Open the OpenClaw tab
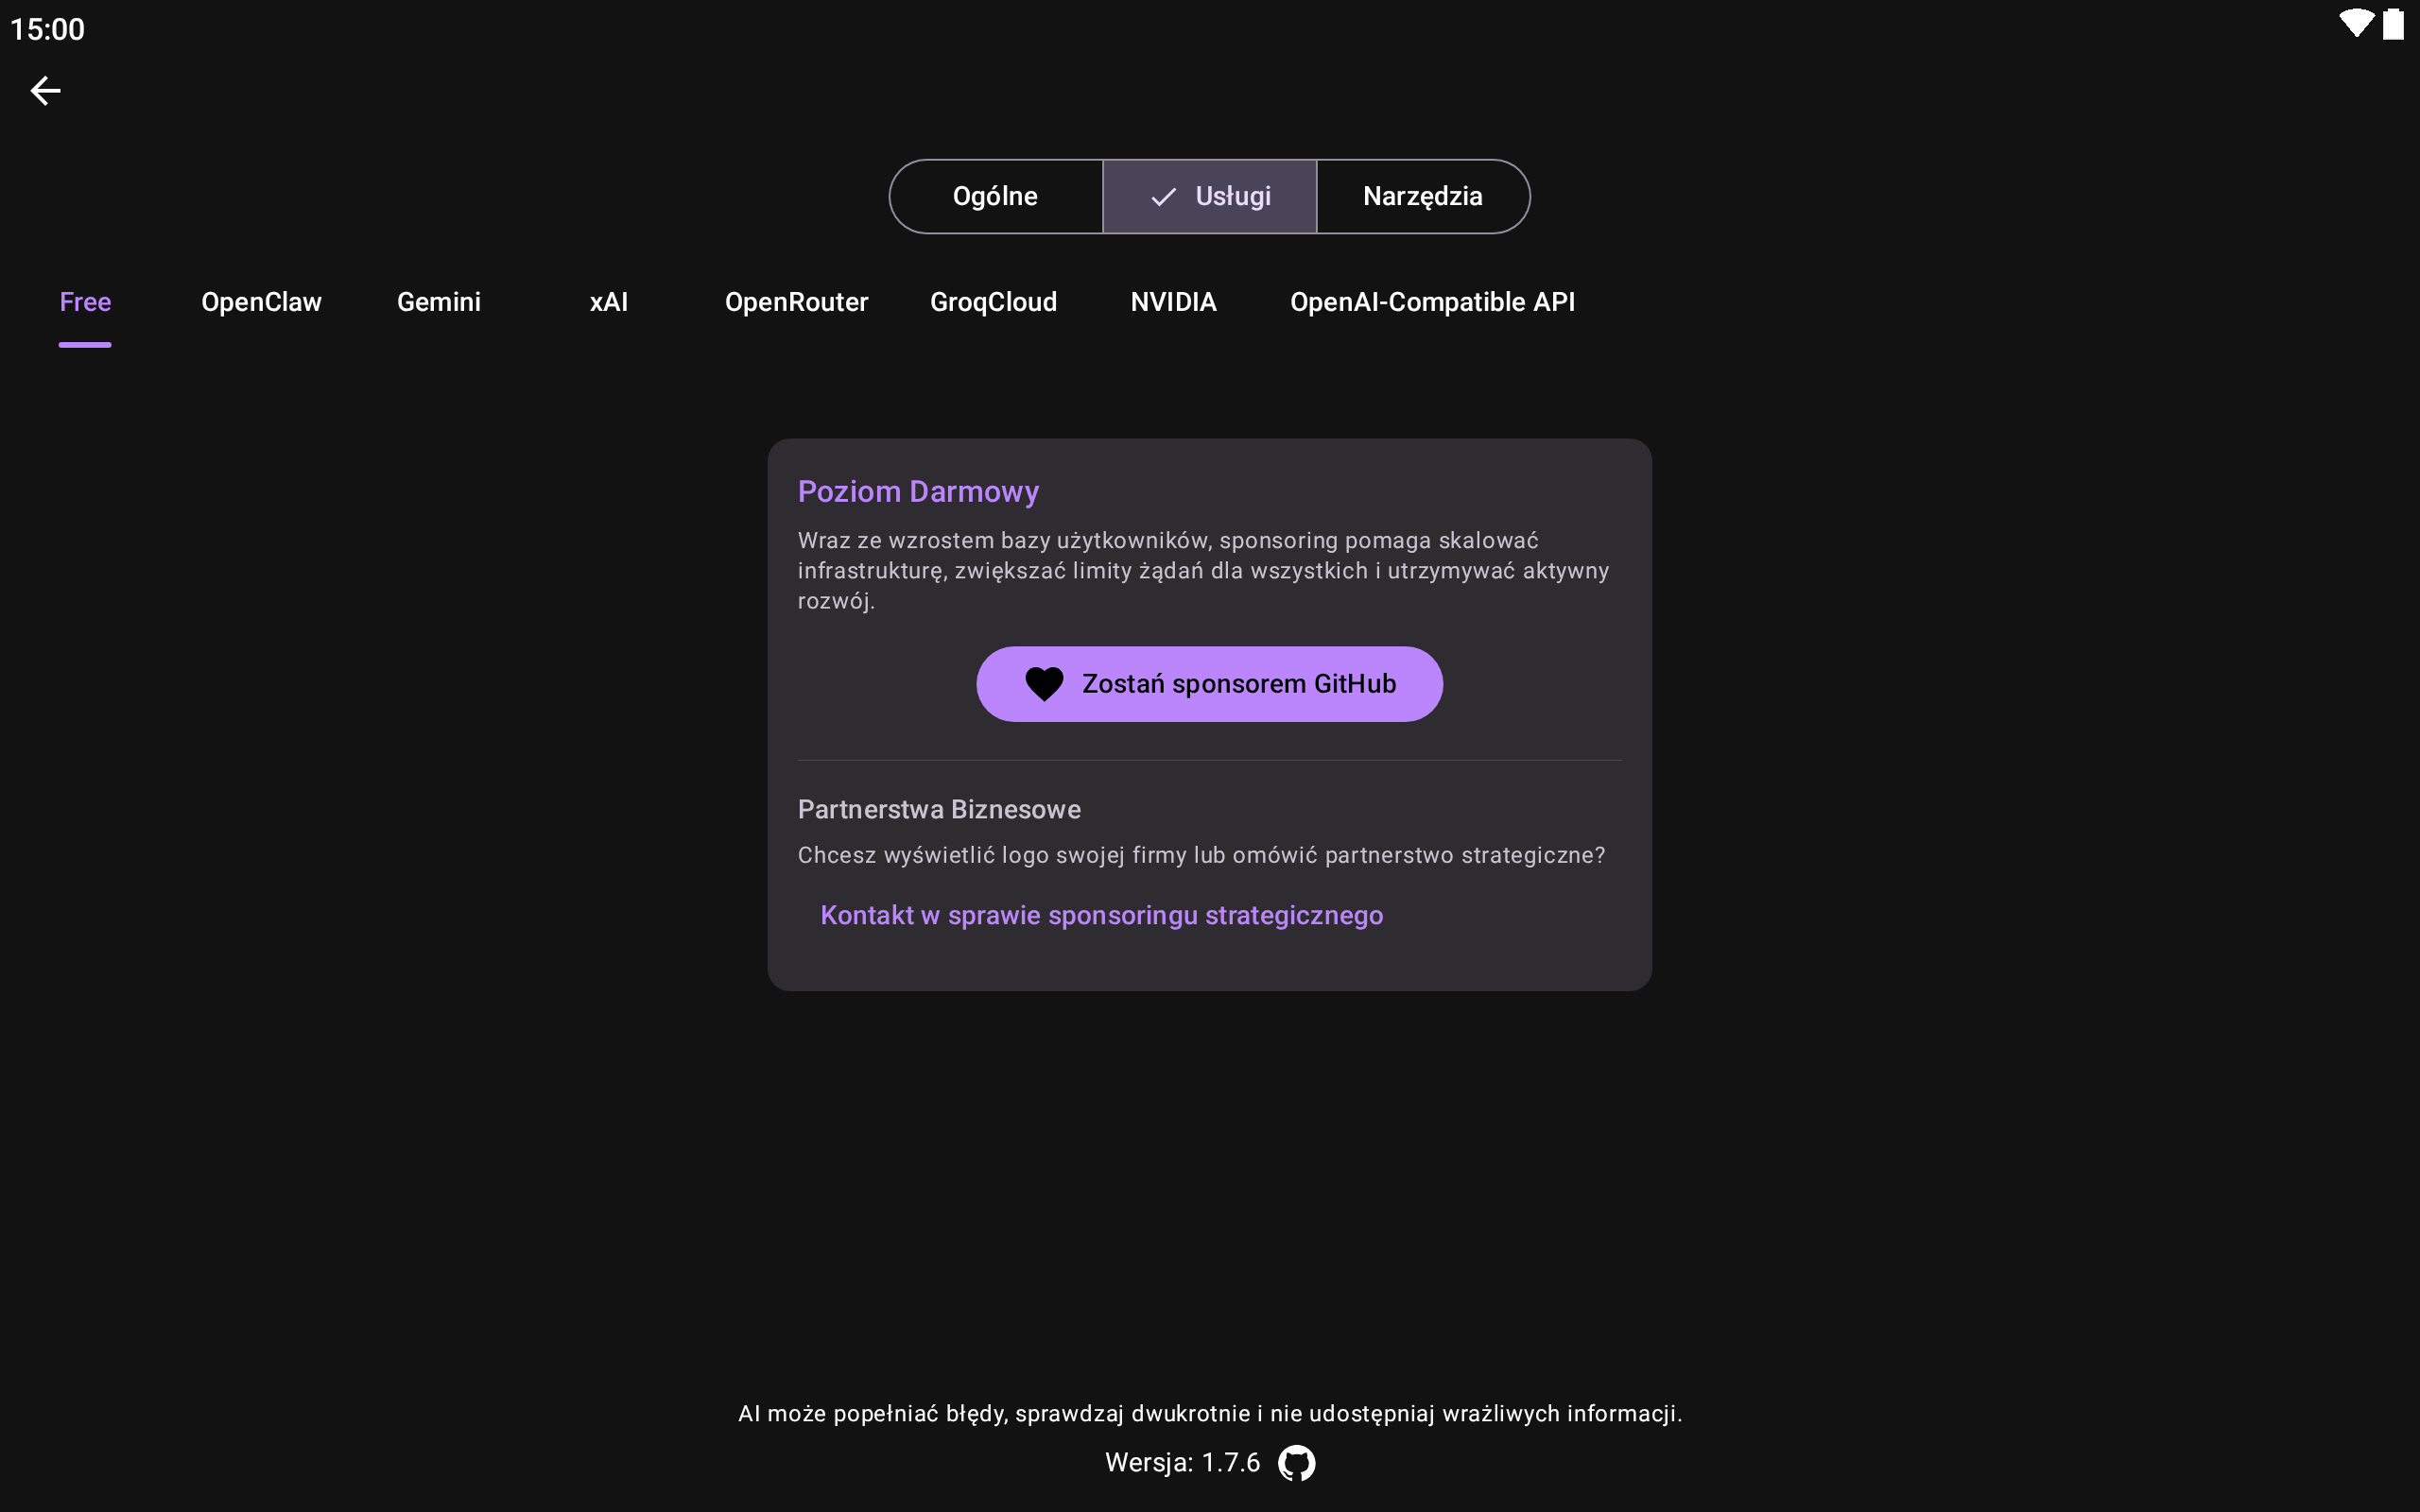The image size is (2420, 1512). [x=261, y=302]
